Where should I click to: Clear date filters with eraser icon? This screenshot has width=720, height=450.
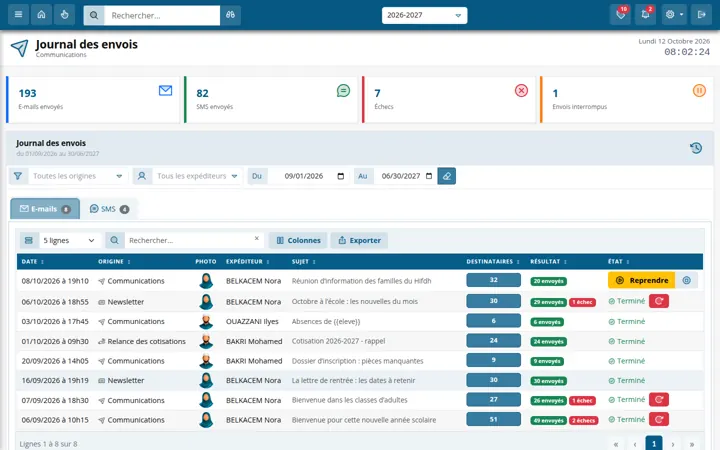[446, 176]
